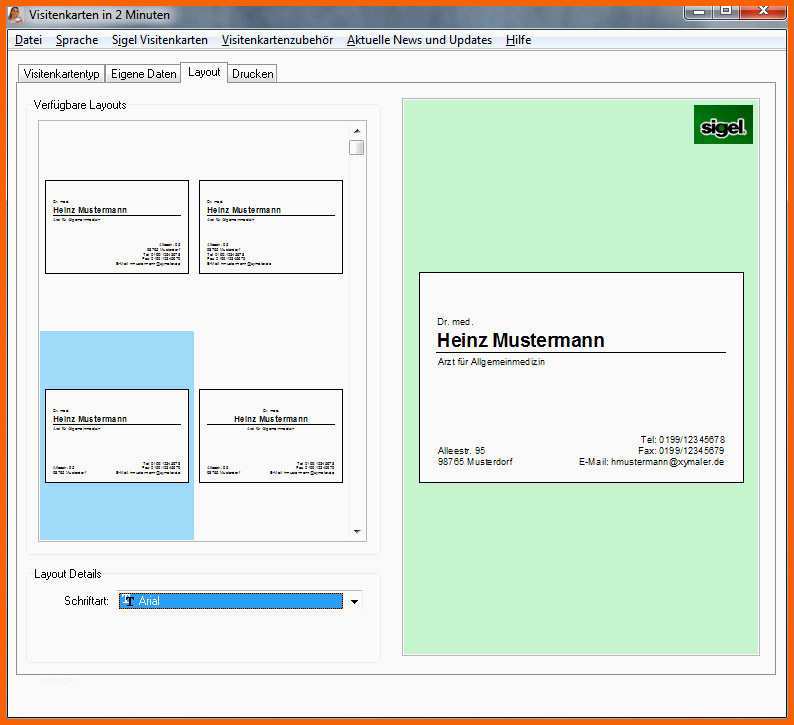Click the Sigel logo in preview
This screenshot has width=794, height=725.
[723, 125]
